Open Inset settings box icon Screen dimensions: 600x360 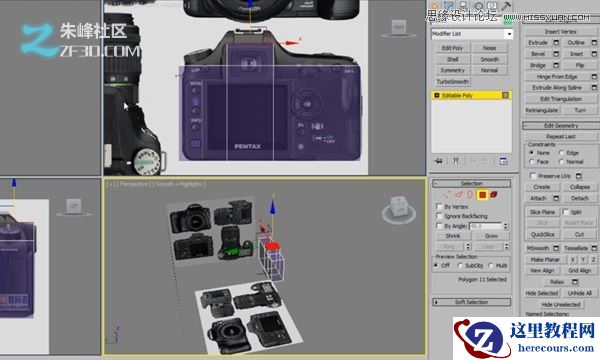click(x=594, y=54)
